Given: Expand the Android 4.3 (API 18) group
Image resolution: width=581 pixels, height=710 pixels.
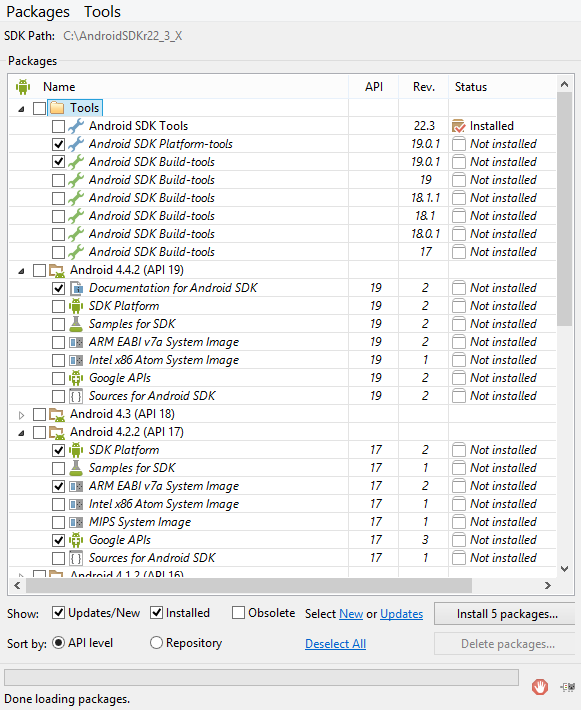Looking at the screenshot, I should point(21,415).
